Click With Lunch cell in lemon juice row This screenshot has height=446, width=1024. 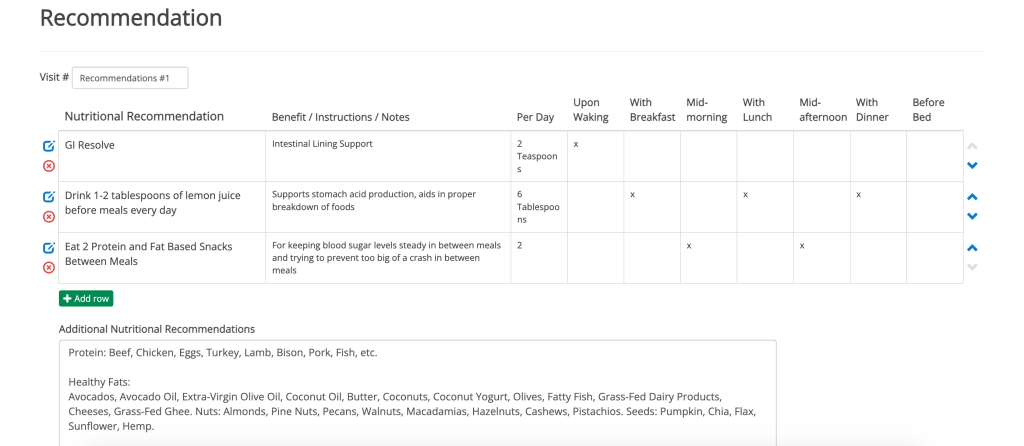(764, 207)
